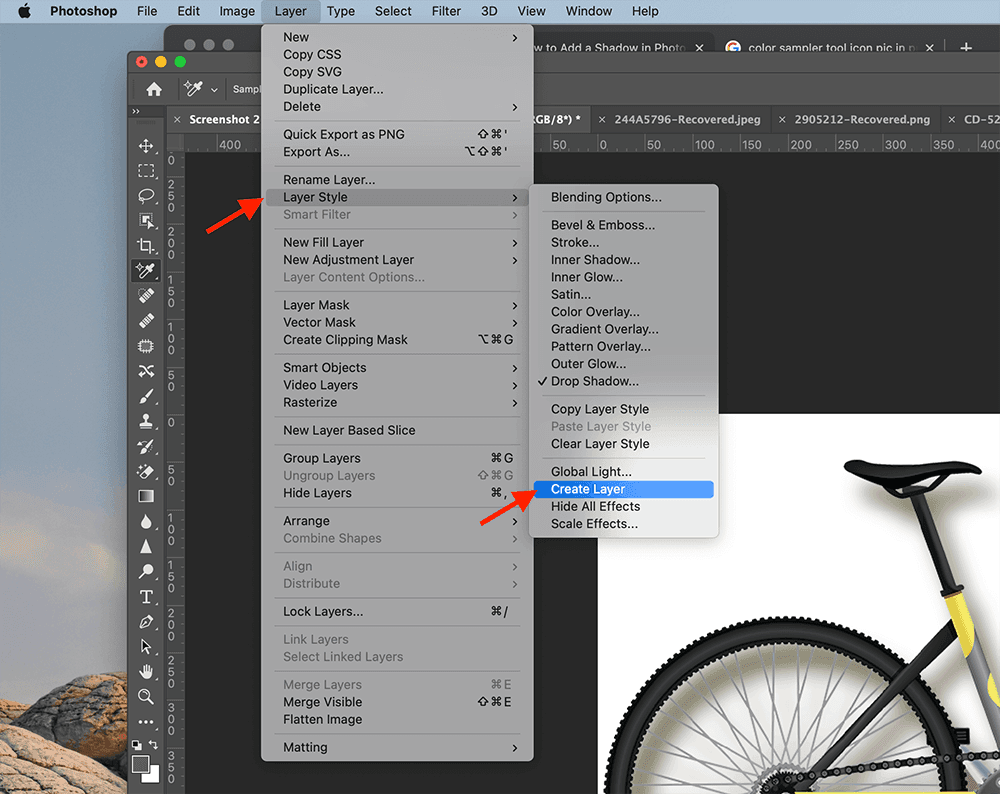Screen dimensions: 1000x794
Task: Open the tool preset picker dropdown
Action: coord(214,89)
